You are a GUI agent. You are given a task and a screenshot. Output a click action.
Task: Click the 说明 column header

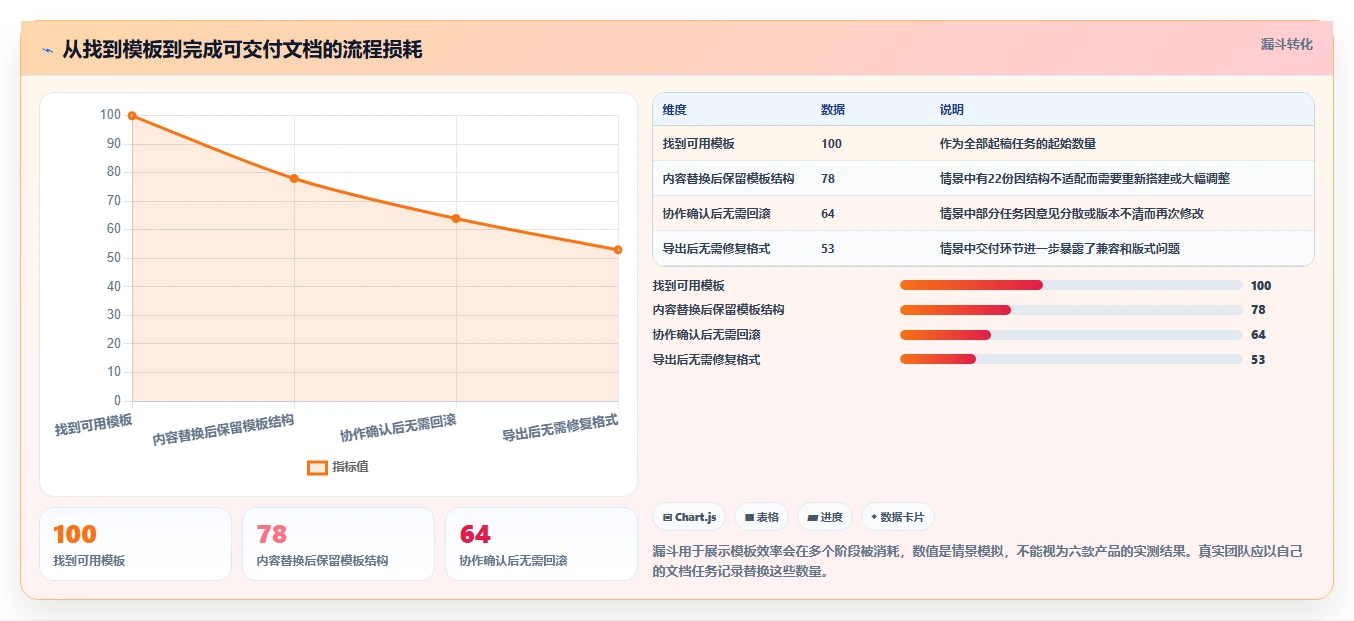(951, 110)
